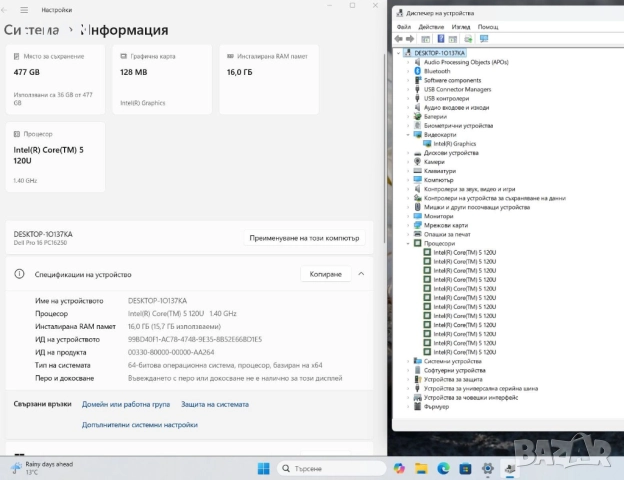Click the Инсталирана RAM памет card
Image resolution: width=624 pixels, height=480 pixels.
(269, 80)
